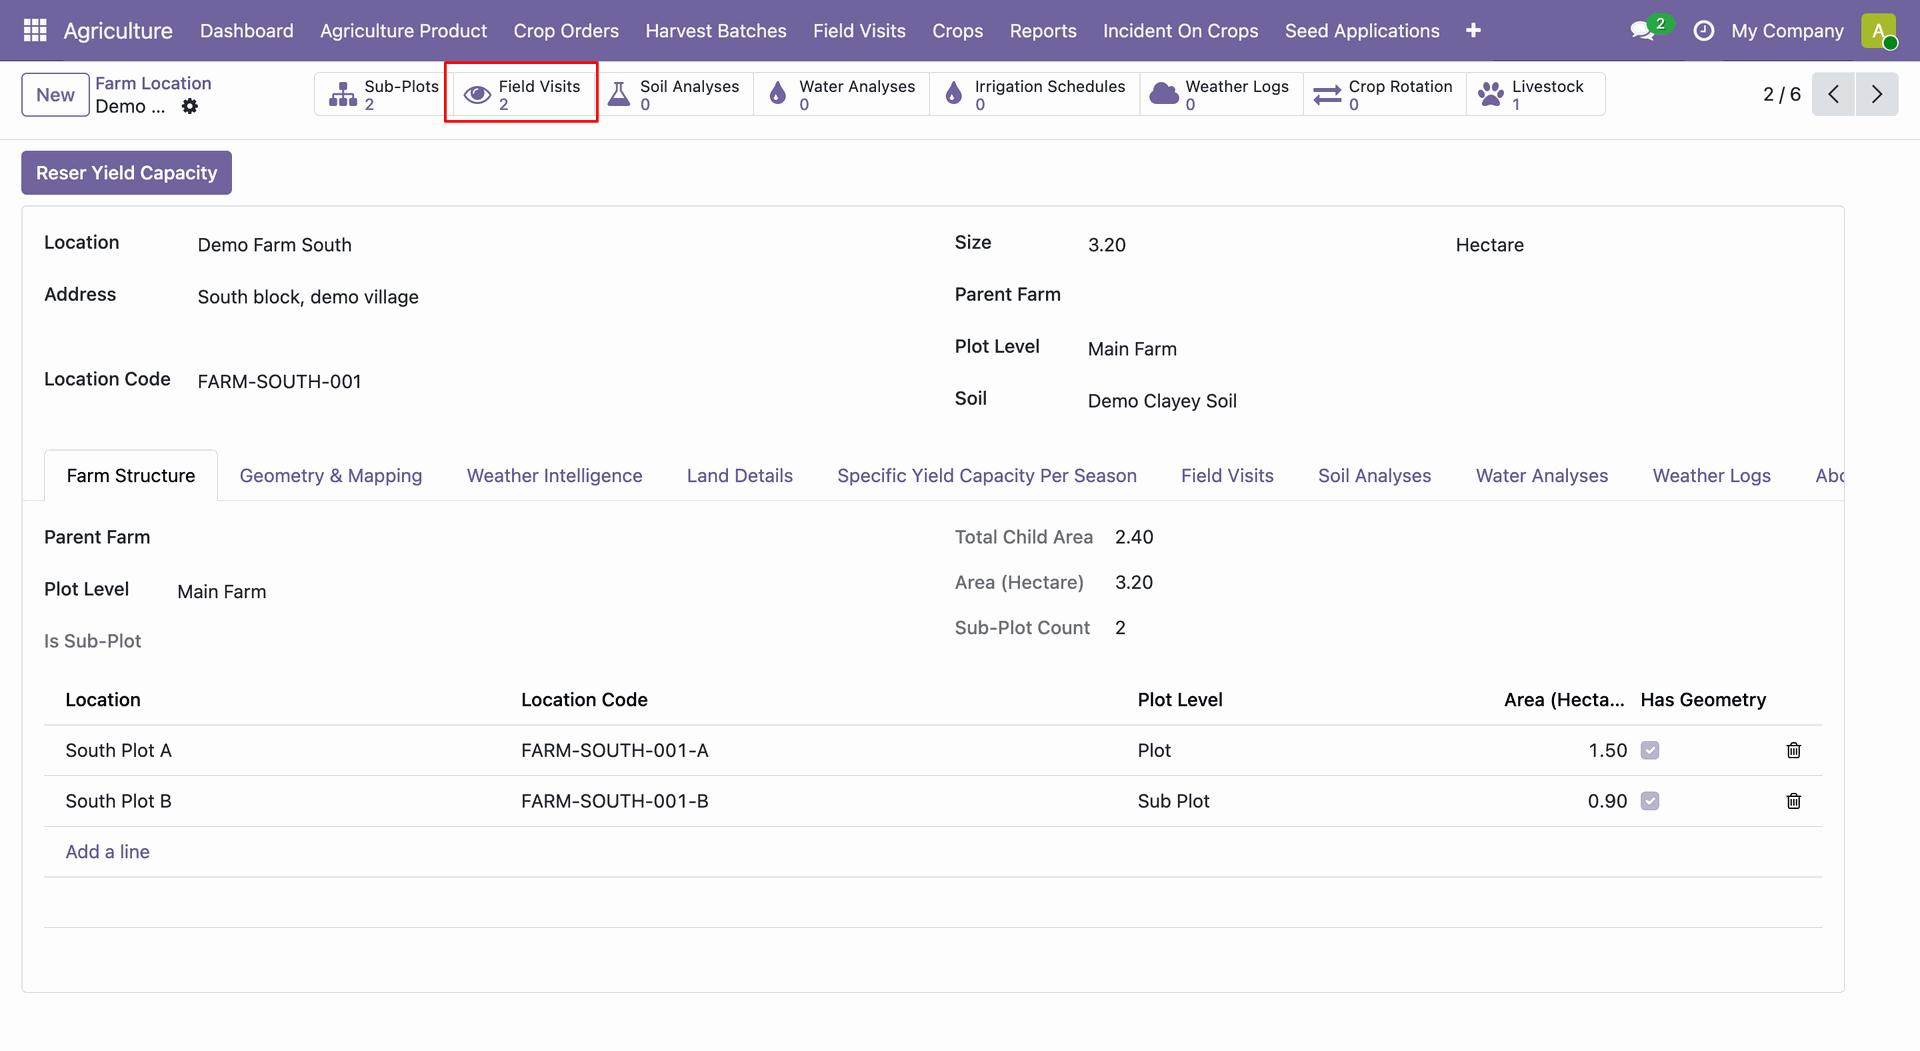Click the New record button
The width and height of the screenshot is (1920, 1051).
click(x=55, y=95)
